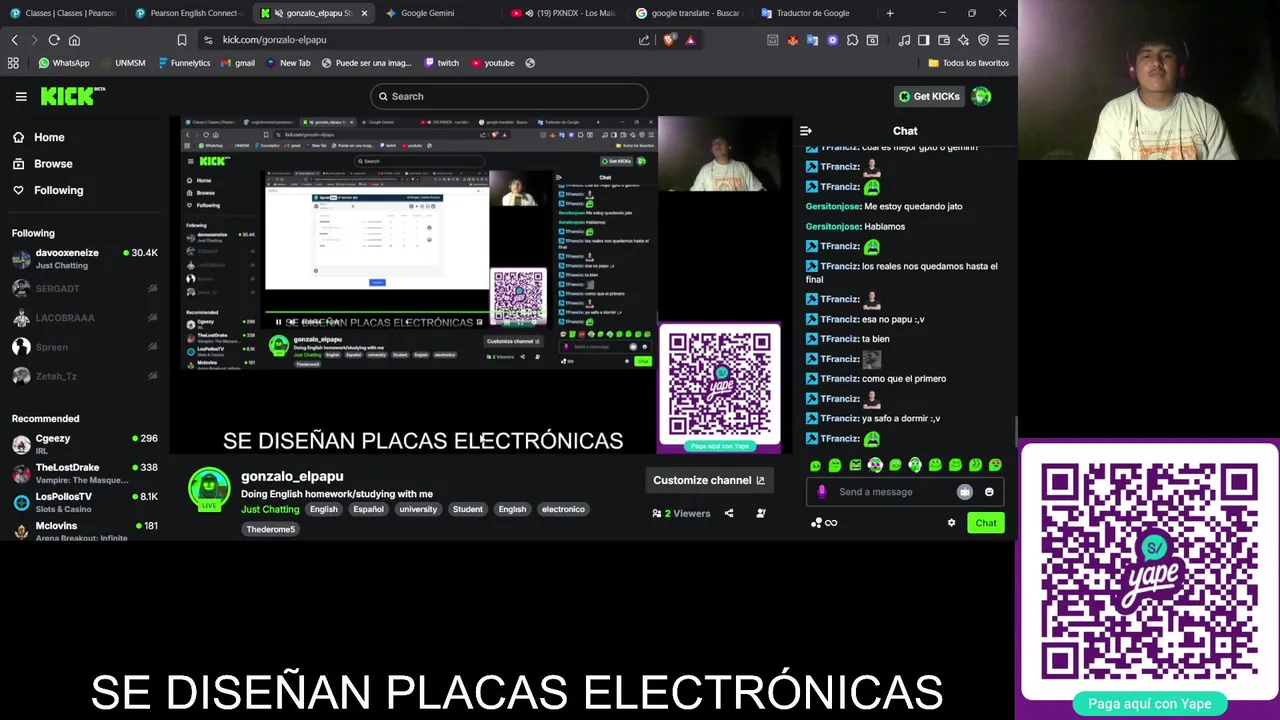Open twitch bookmark
This screenshot has height=720, width=1280.
pos(442,63)
